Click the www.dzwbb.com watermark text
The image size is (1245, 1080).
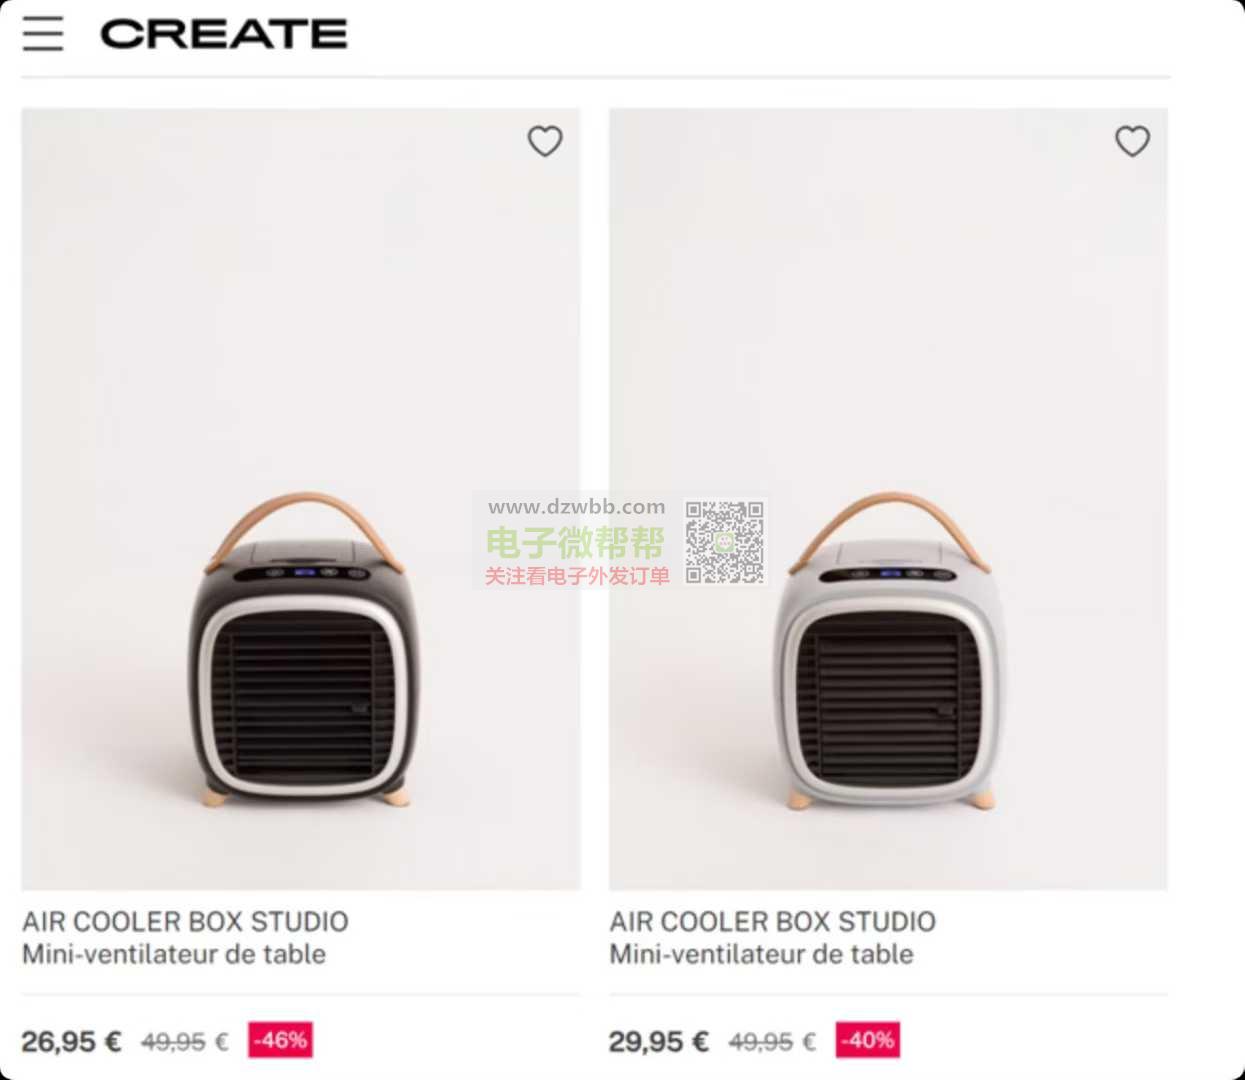[x=577, y=507]
